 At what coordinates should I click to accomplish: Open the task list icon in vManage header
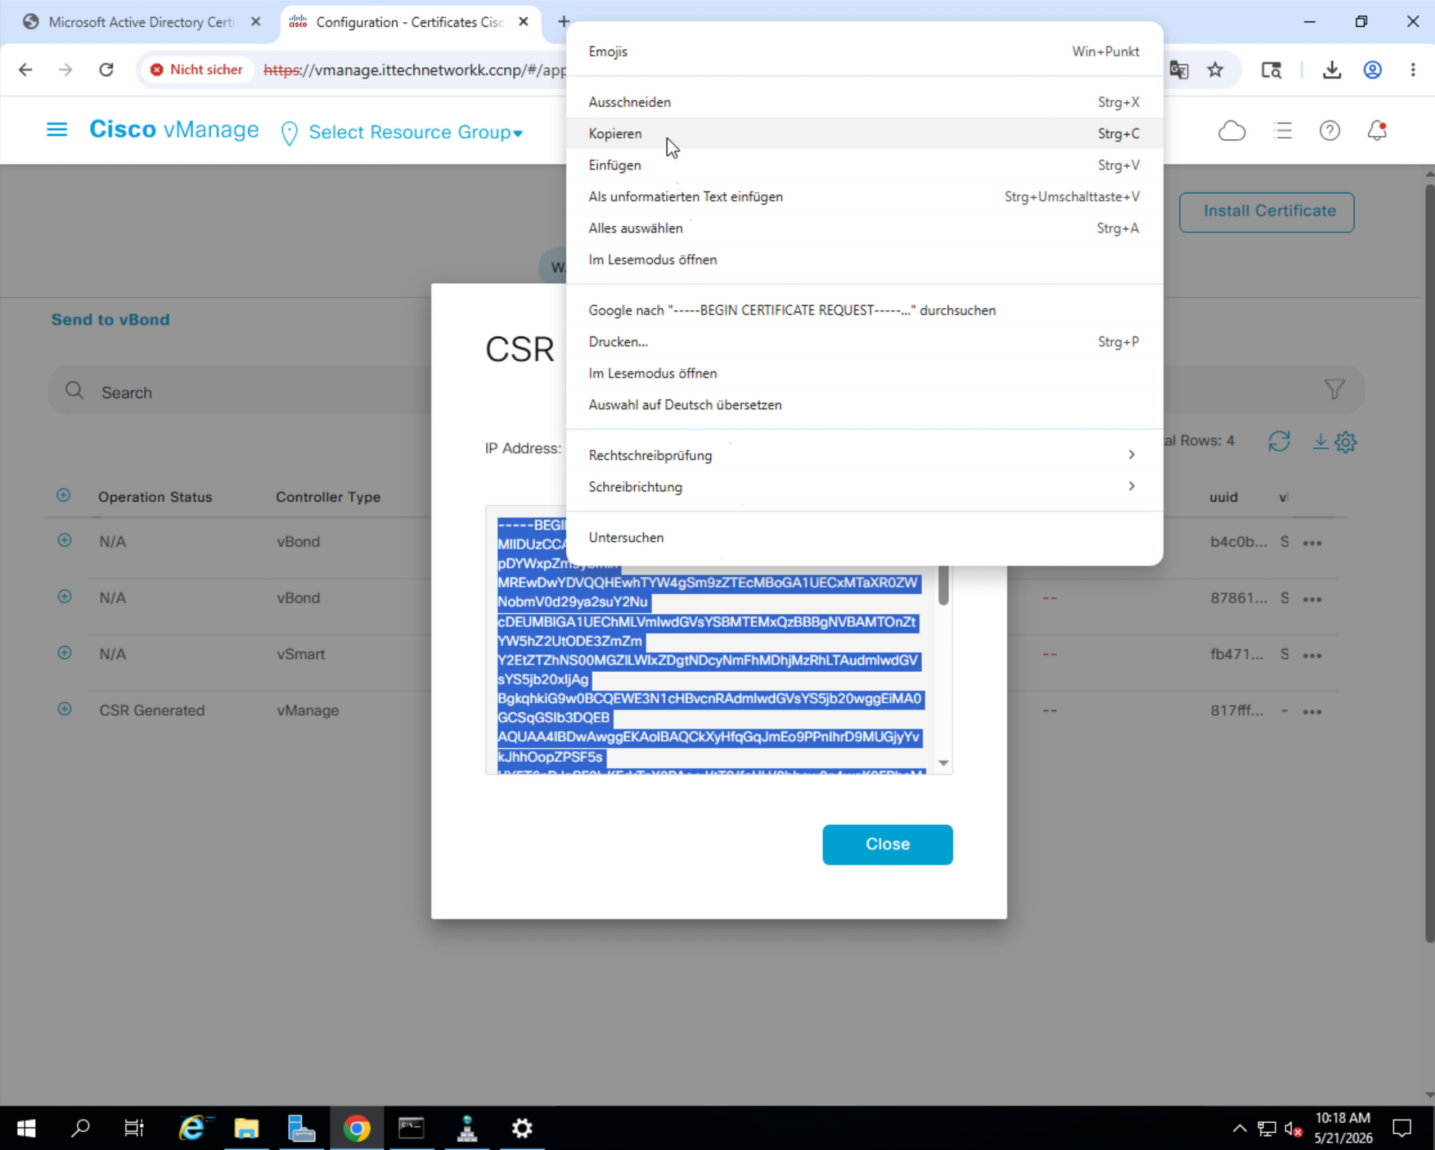pyautogui.click(x=1283, y=131)
